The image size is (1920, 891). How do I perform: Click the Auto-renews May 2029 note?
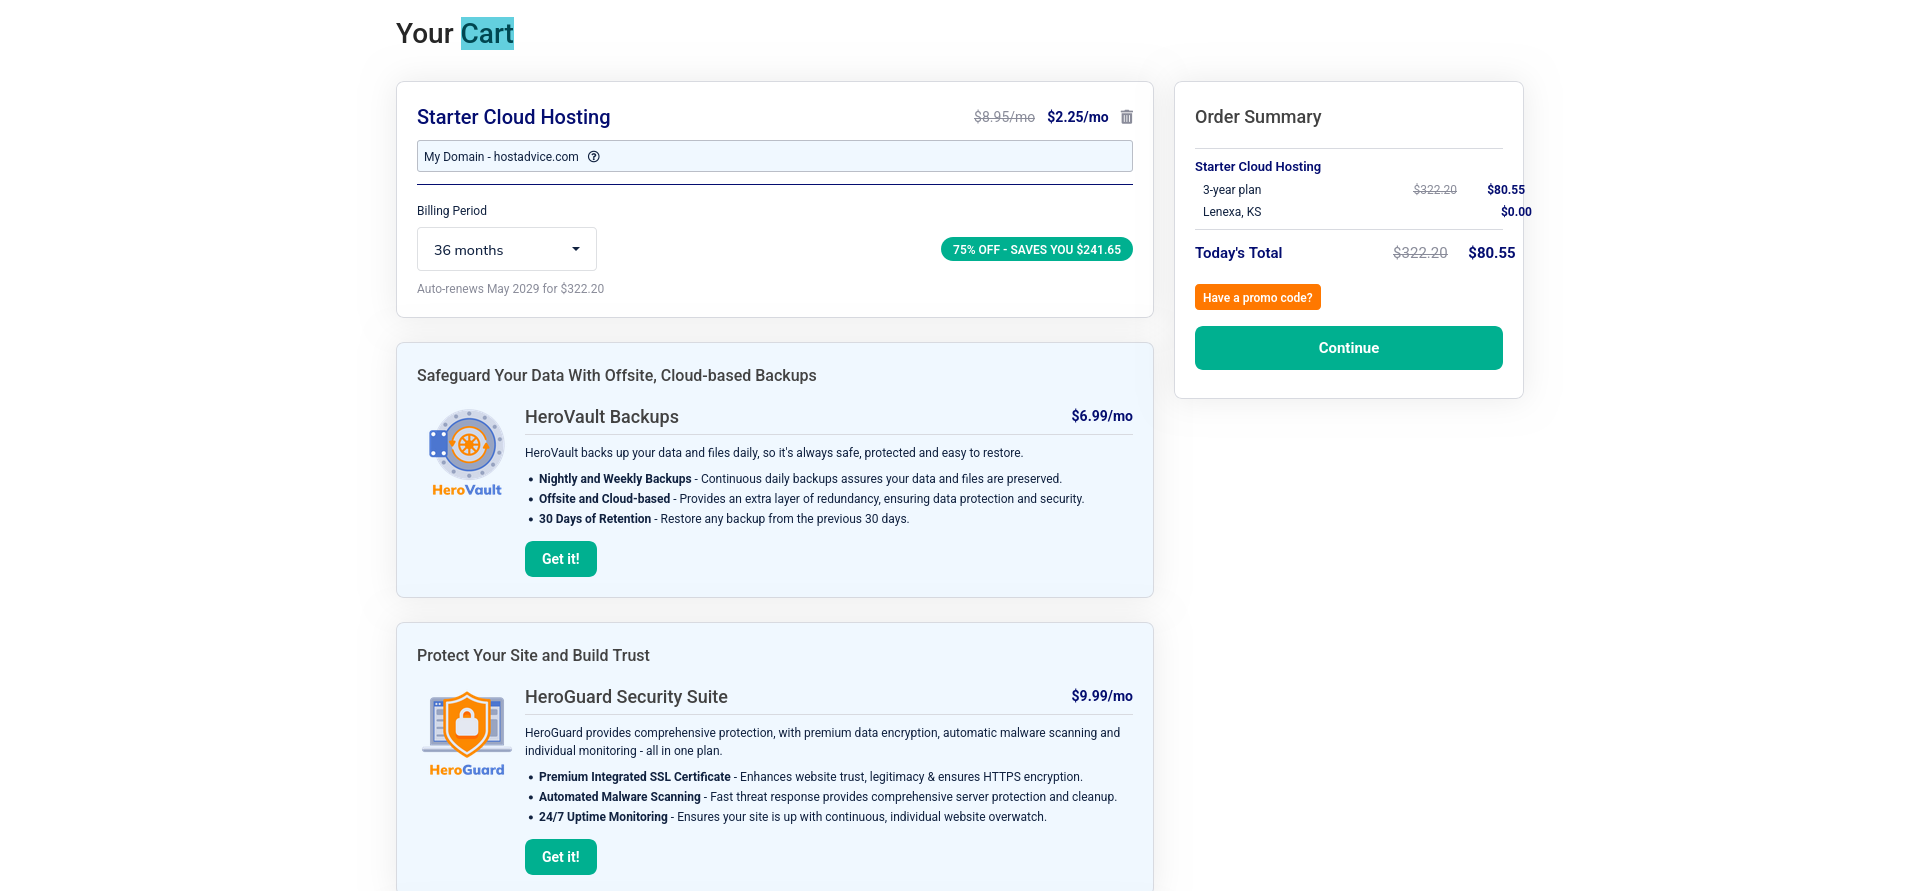(x=510, y=289)
